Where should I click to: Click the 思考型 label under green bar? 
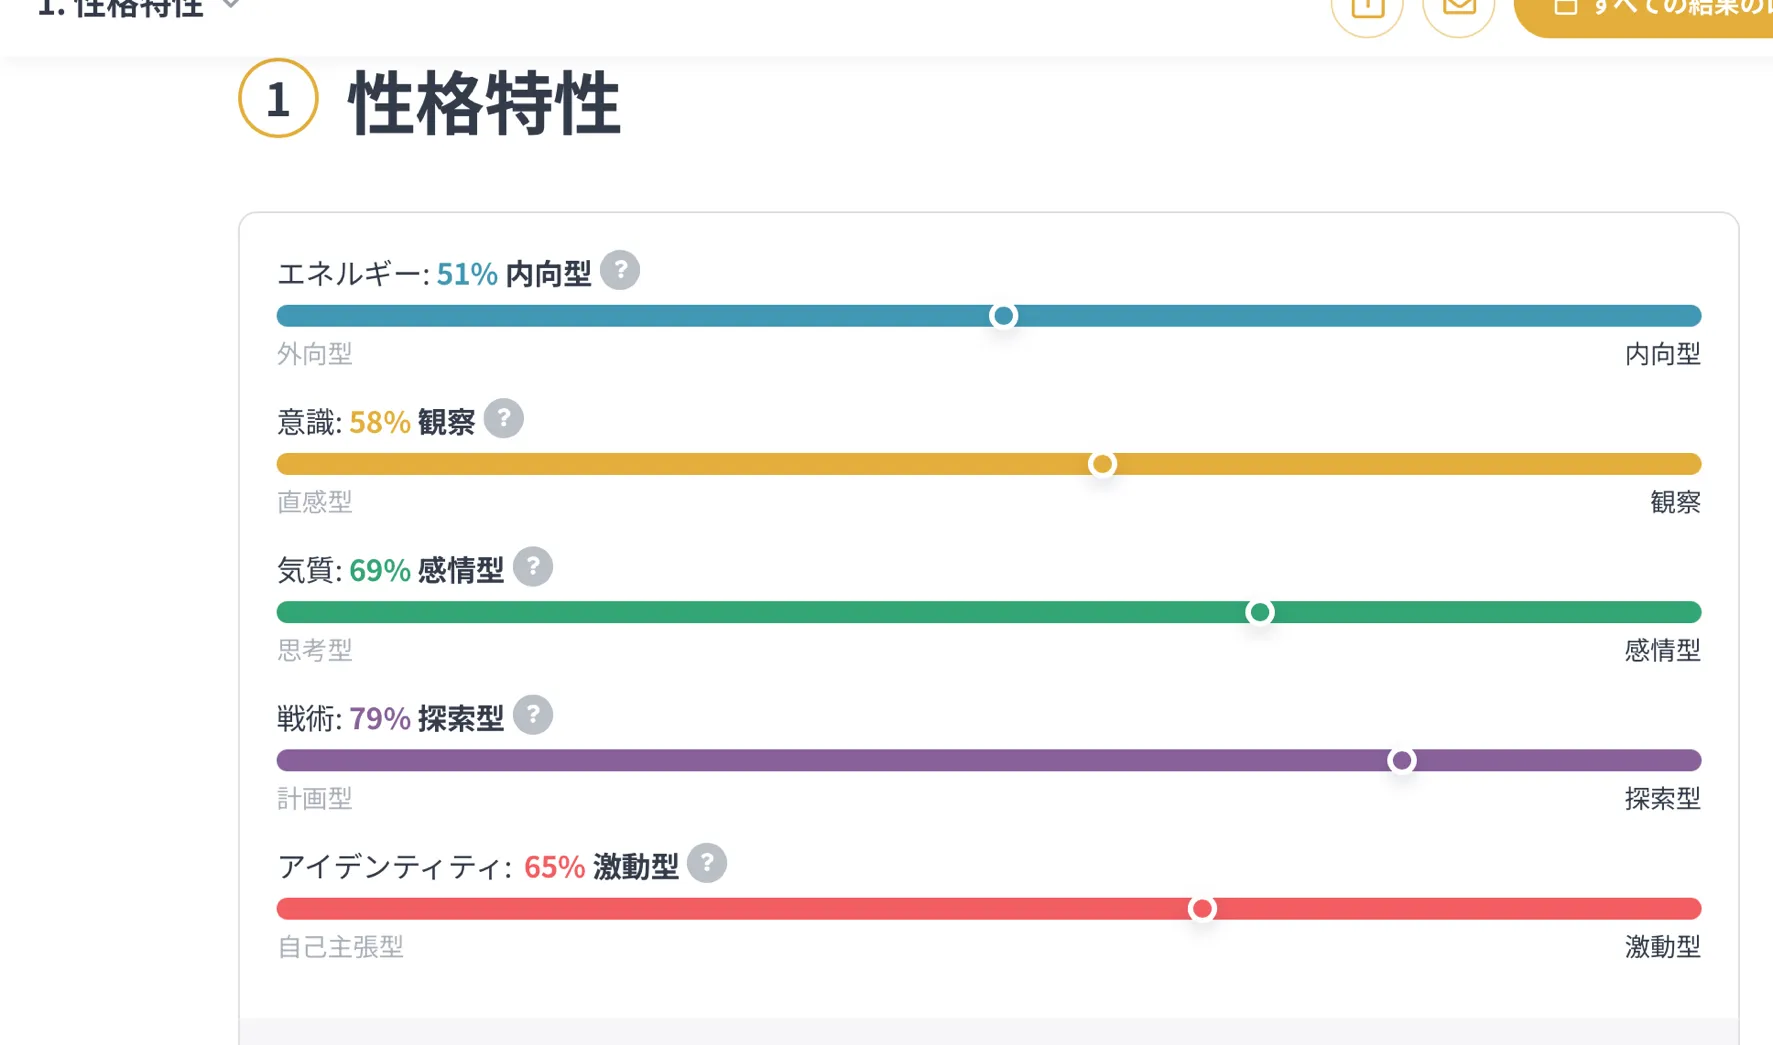[x=315, y=651]
